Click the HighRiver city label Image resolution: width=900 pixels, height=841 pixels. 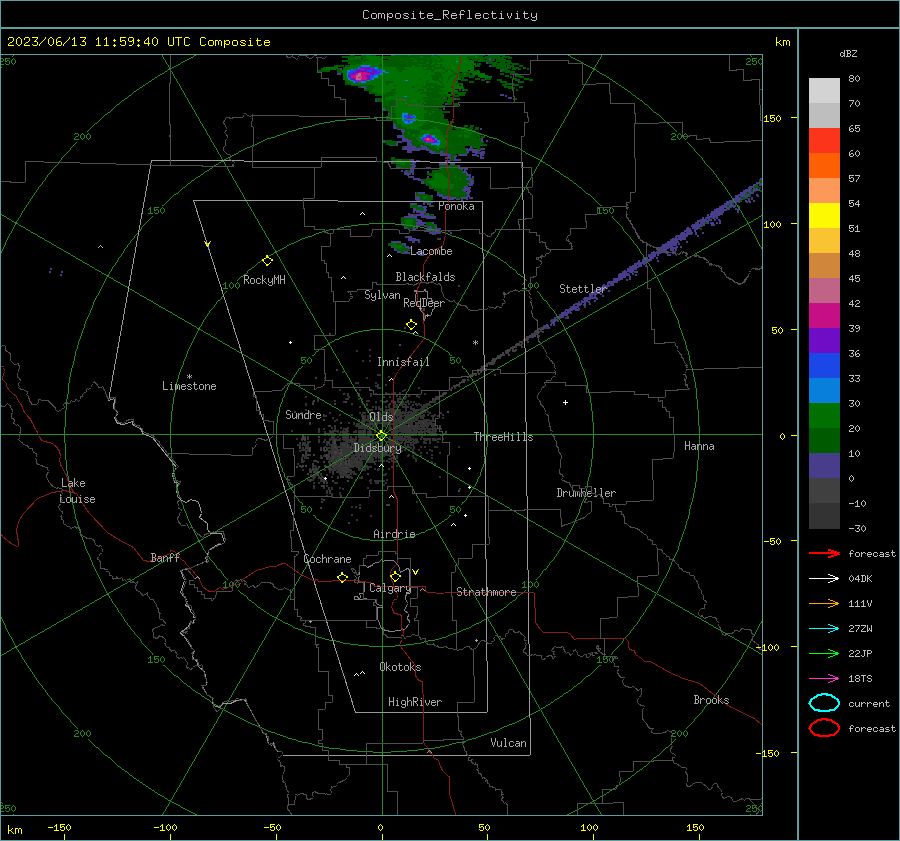point(415,702)
